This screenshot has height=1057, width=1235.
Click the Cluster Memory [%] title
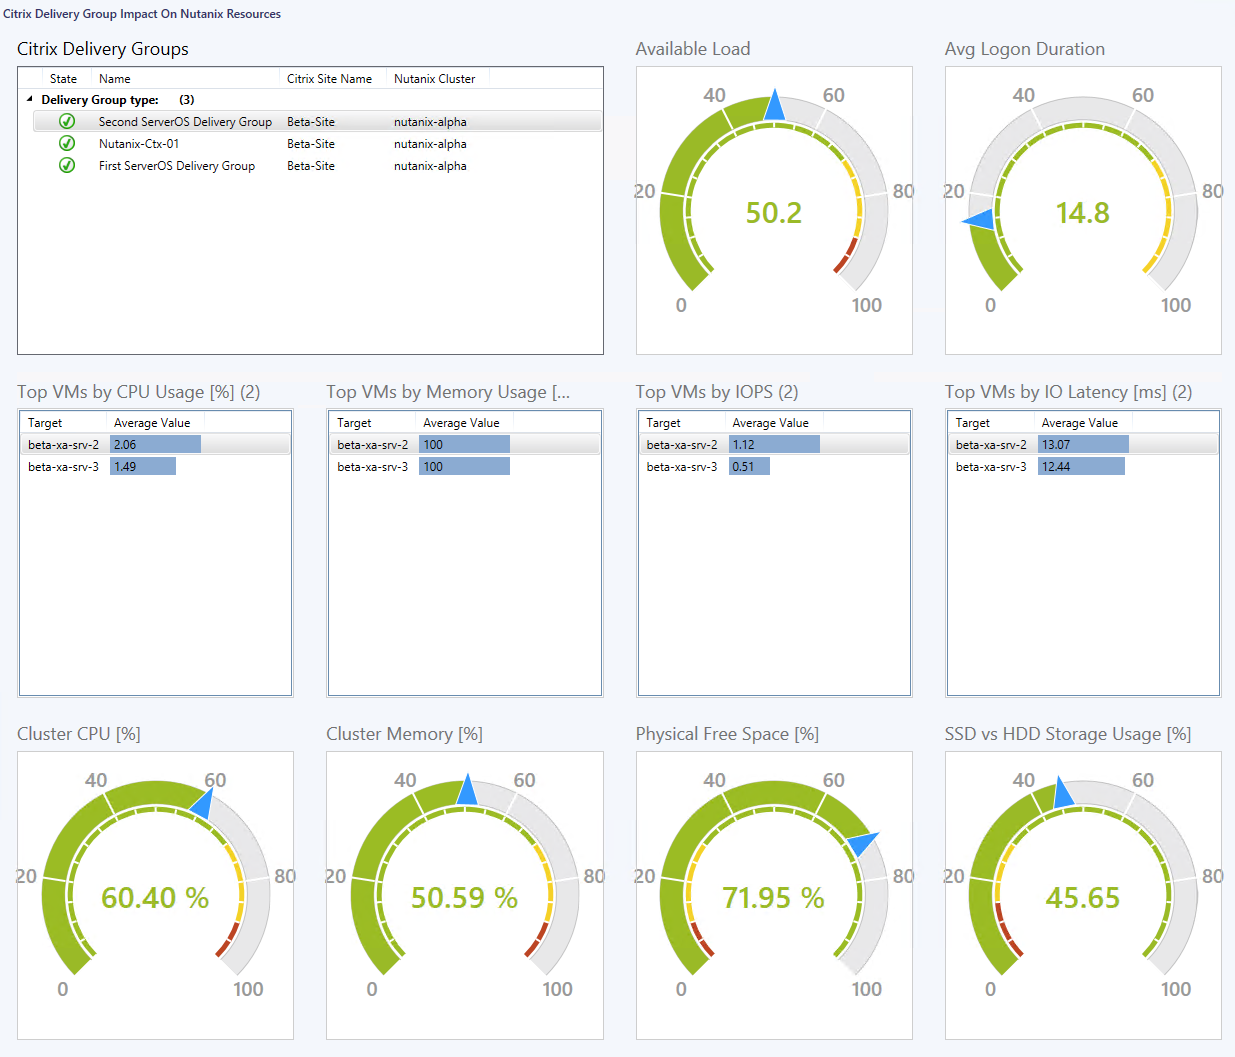(404, 734)
